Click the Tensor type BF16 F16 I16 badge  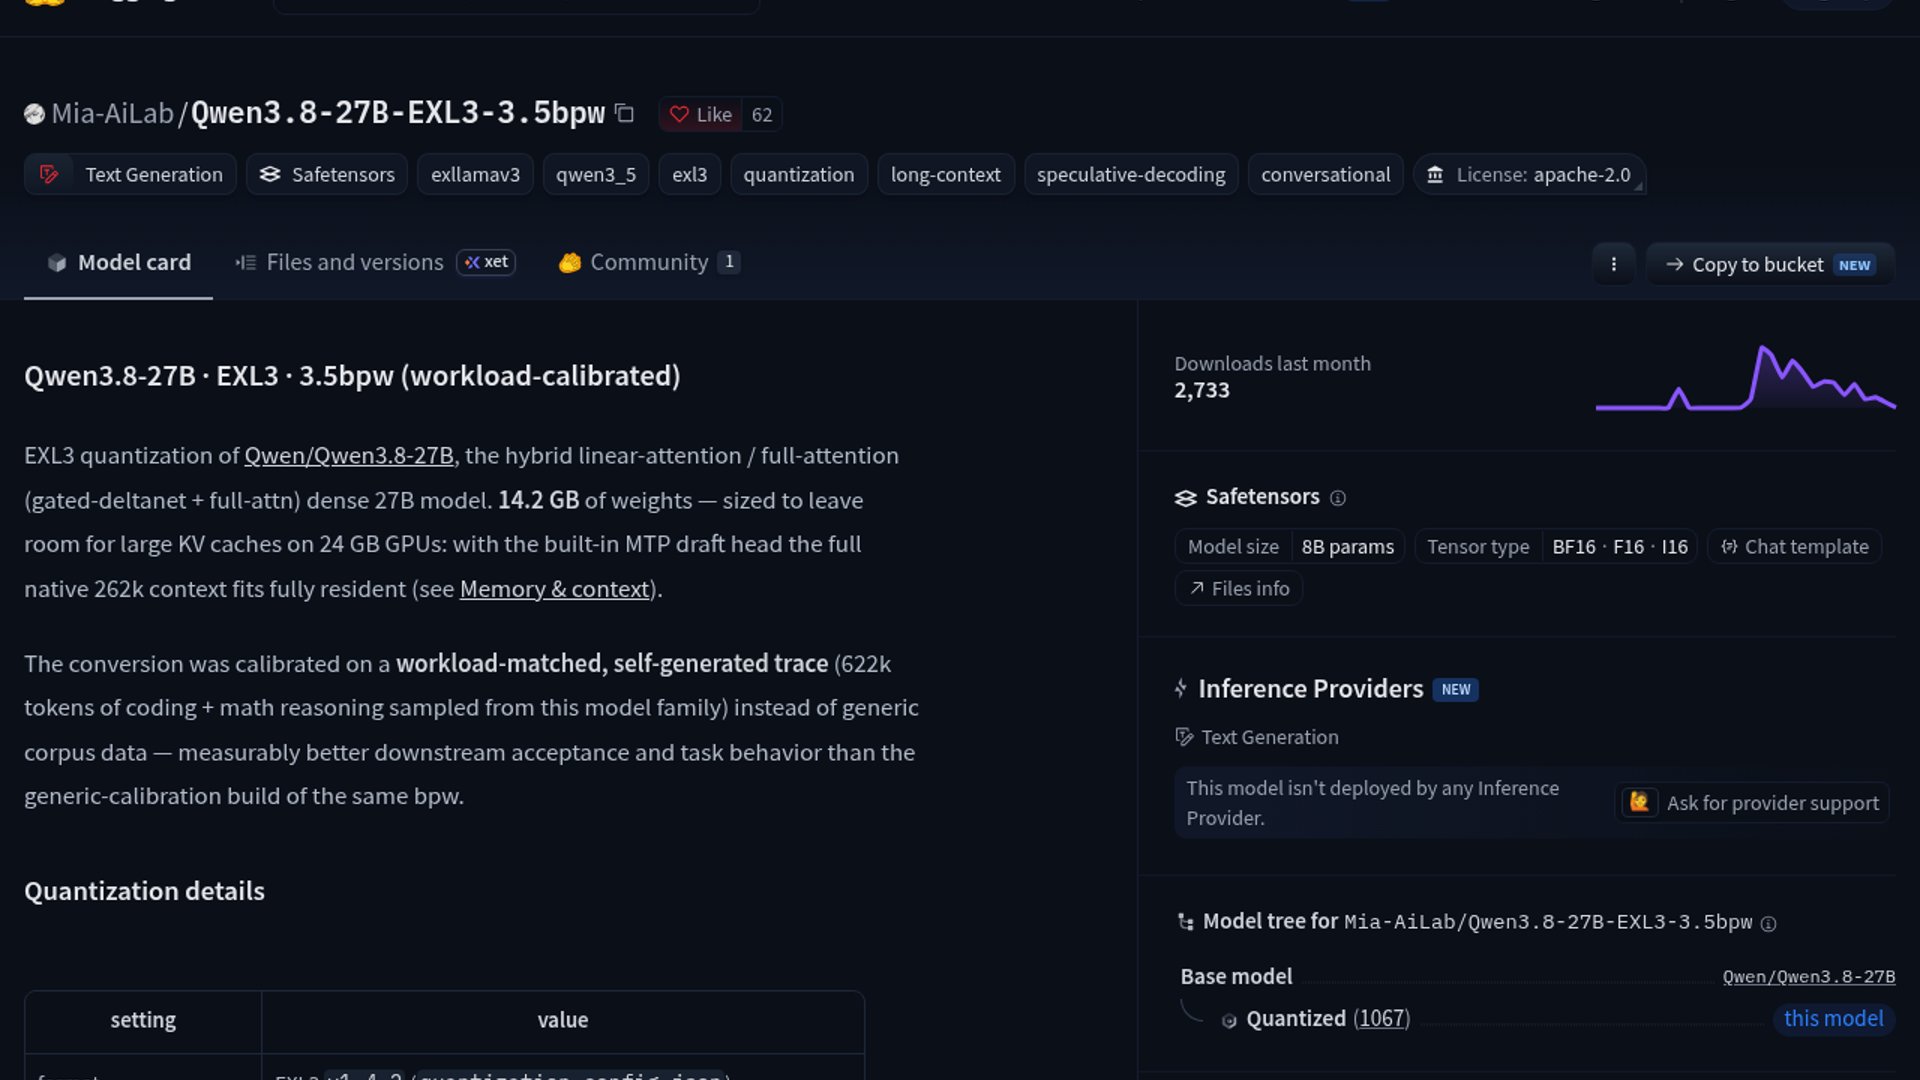click(1557, 547)
